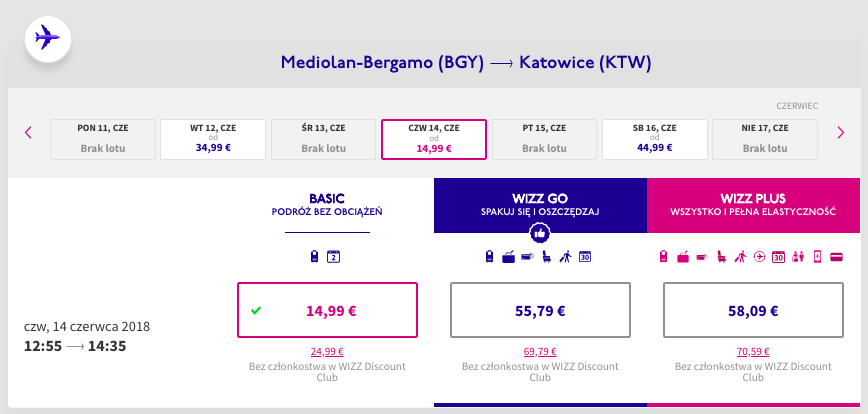Click the 24,99 € non-member price link

coord(327,351)
